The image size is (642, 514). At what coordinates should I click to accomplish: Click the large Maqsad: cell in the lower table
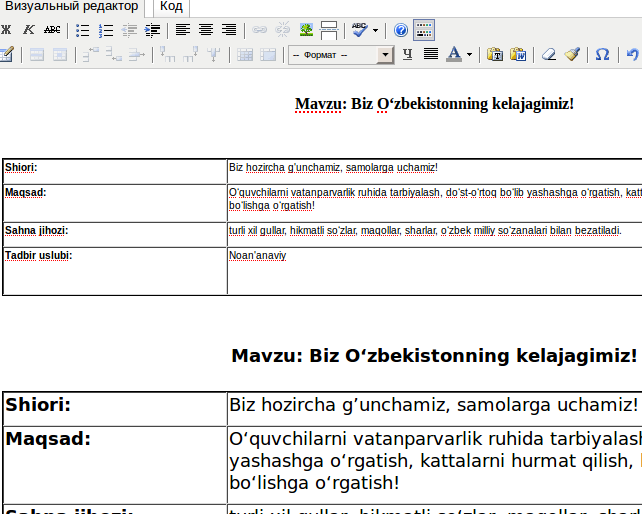115,466
